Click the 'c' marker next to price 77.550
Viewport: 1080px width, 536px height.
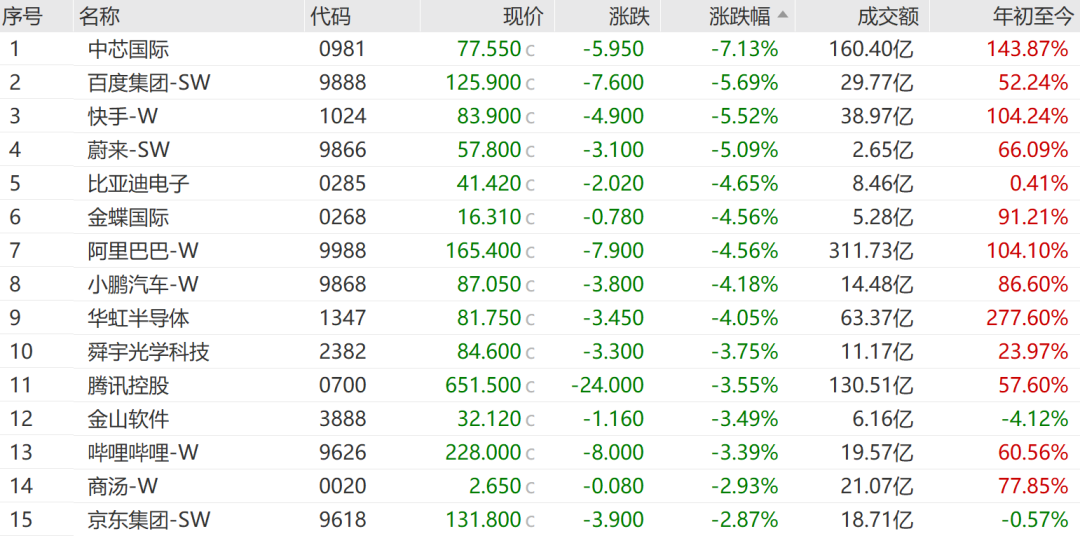point(530,49)
